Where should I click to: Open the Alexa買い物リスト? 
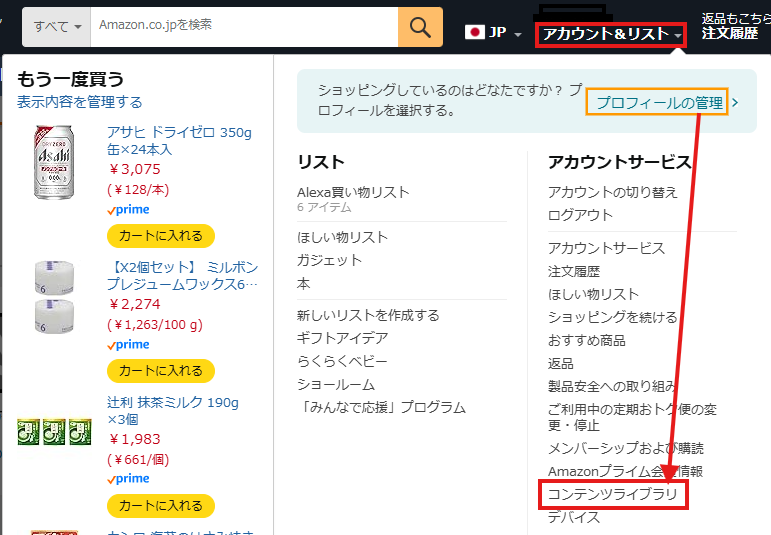click(x=353, y=192)
